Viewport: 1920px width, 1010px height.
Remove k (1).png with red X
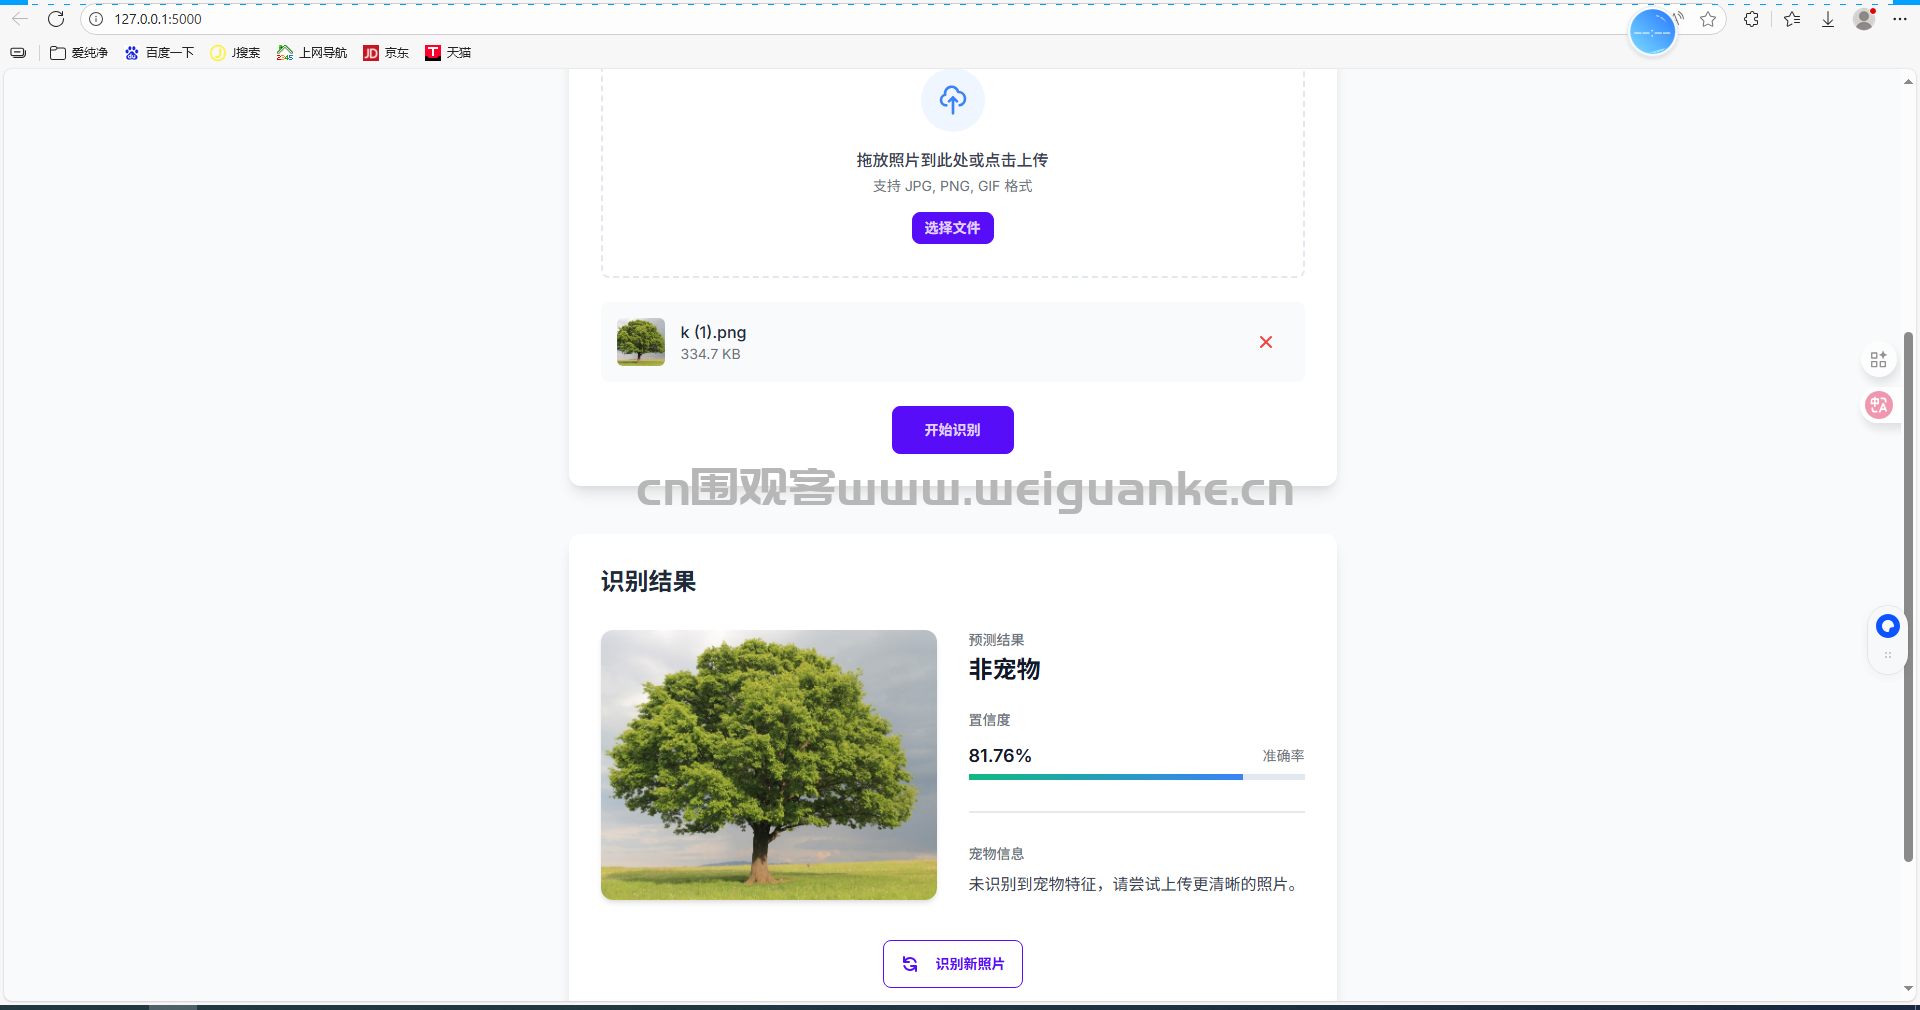click(1265, 342)
